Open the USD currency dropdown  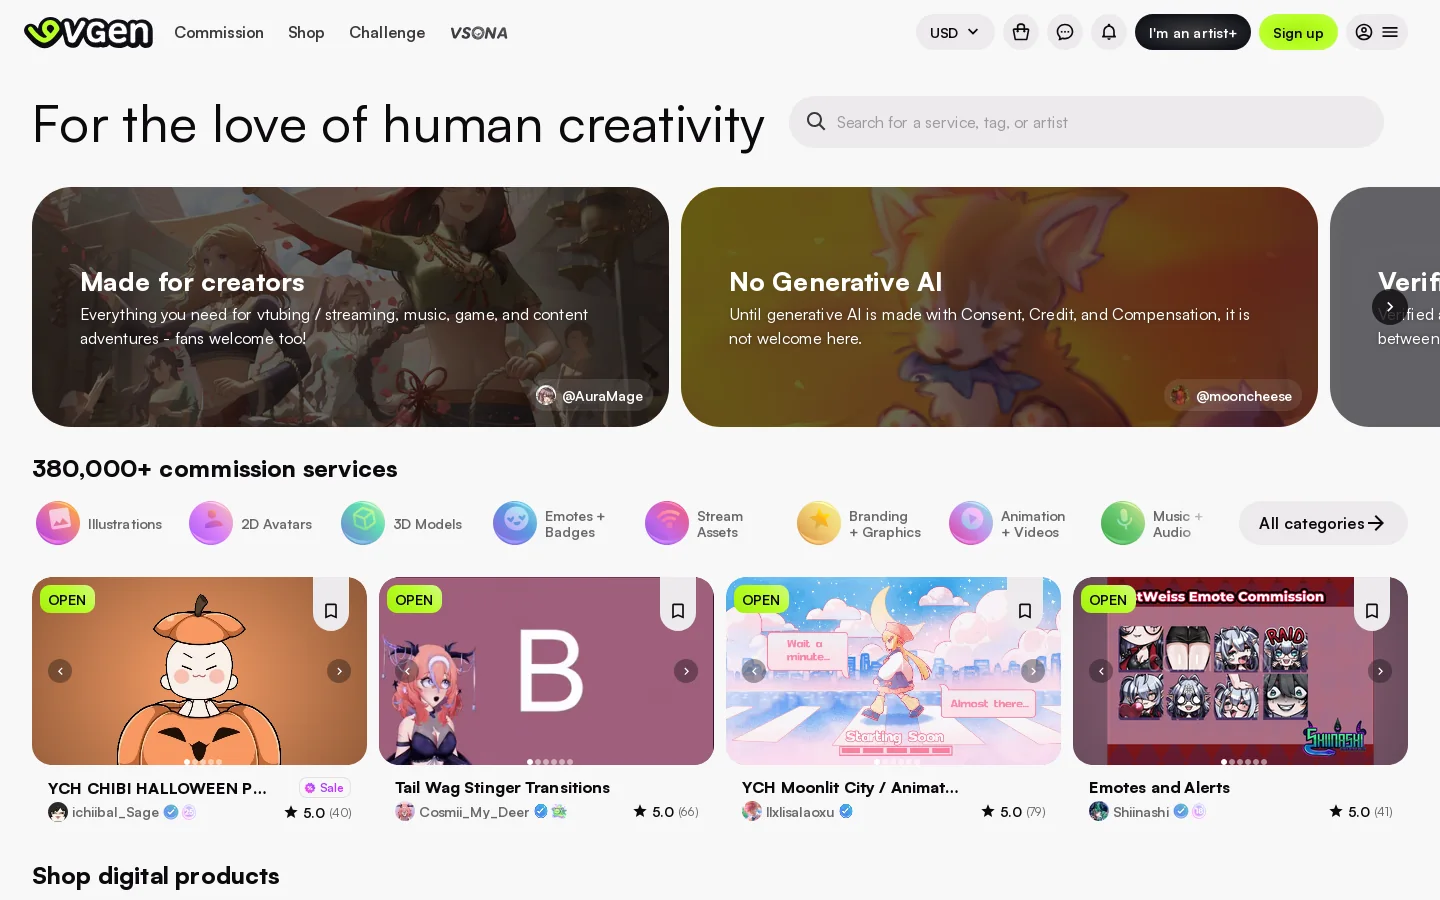tap(955, 32)
